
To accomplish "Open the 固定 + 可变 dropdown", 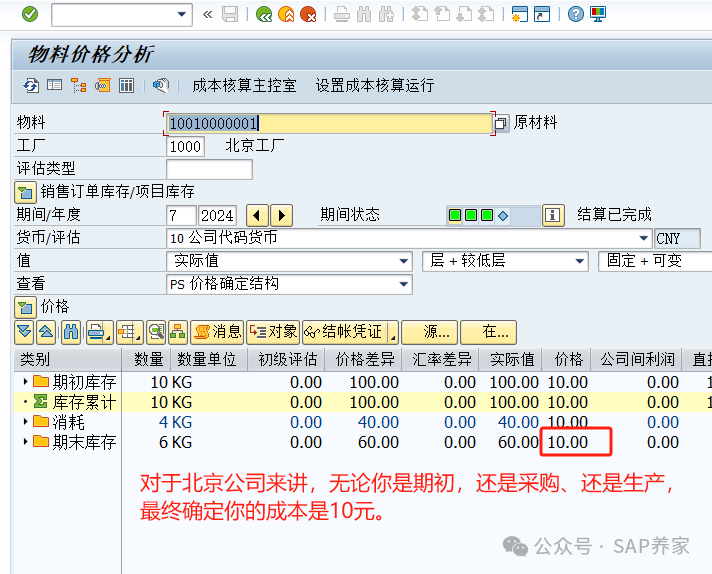I will [x=655, y=261].
